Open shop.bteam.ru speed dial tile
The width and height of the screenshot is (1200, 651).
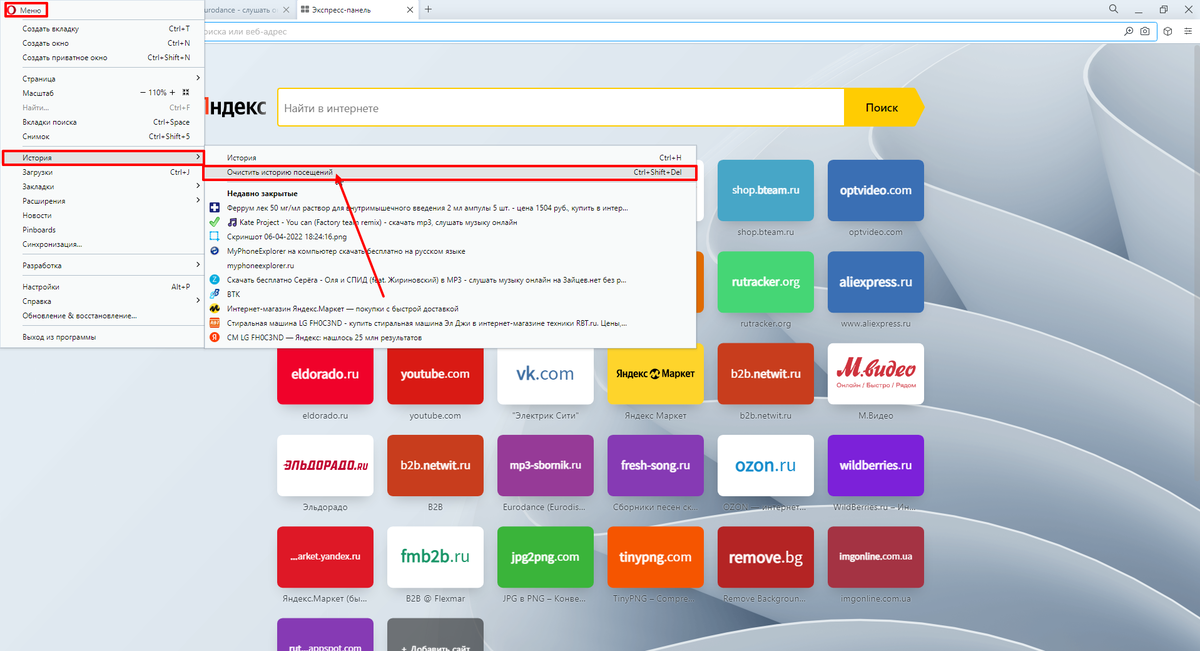(766, 190)
